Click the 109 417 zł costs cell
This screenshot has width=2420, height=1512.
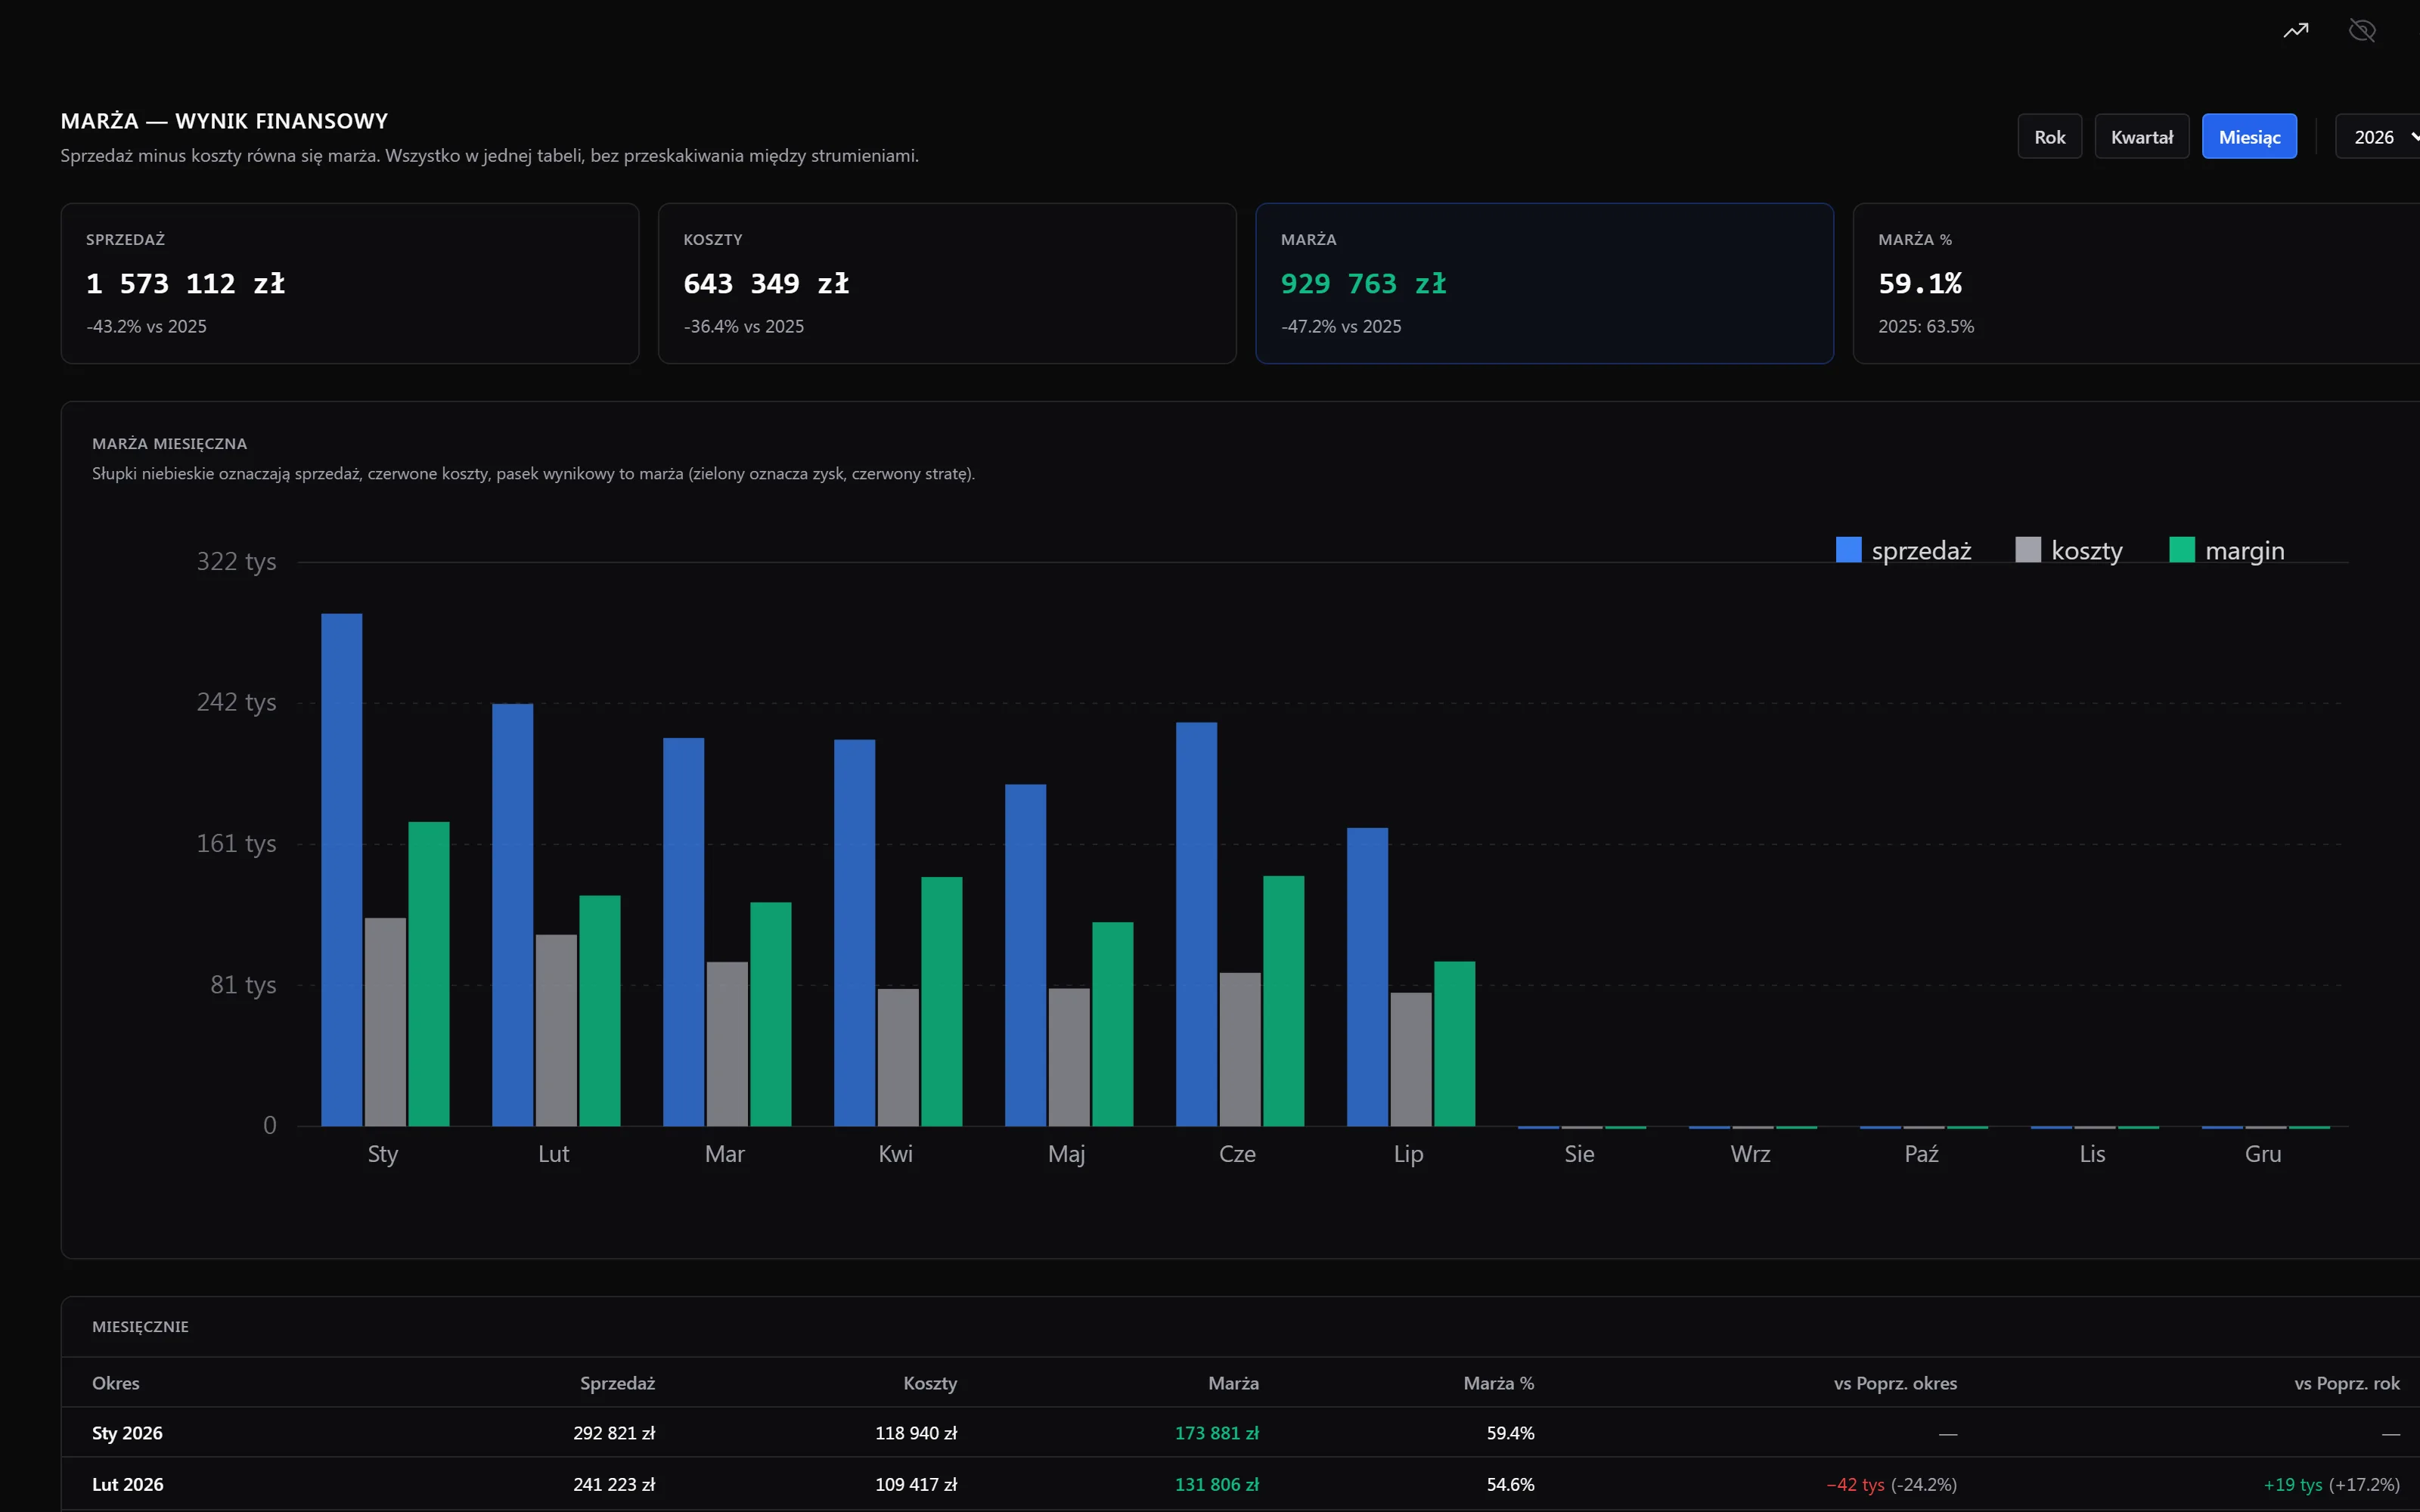916,1484
